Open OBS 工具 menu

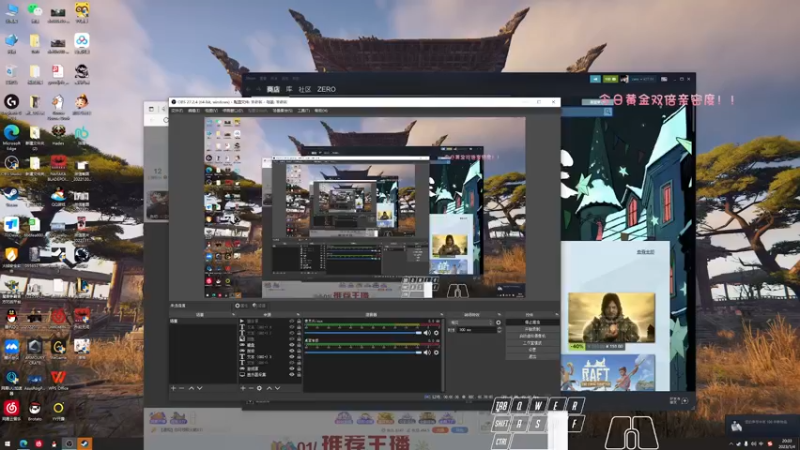point(304,111)
